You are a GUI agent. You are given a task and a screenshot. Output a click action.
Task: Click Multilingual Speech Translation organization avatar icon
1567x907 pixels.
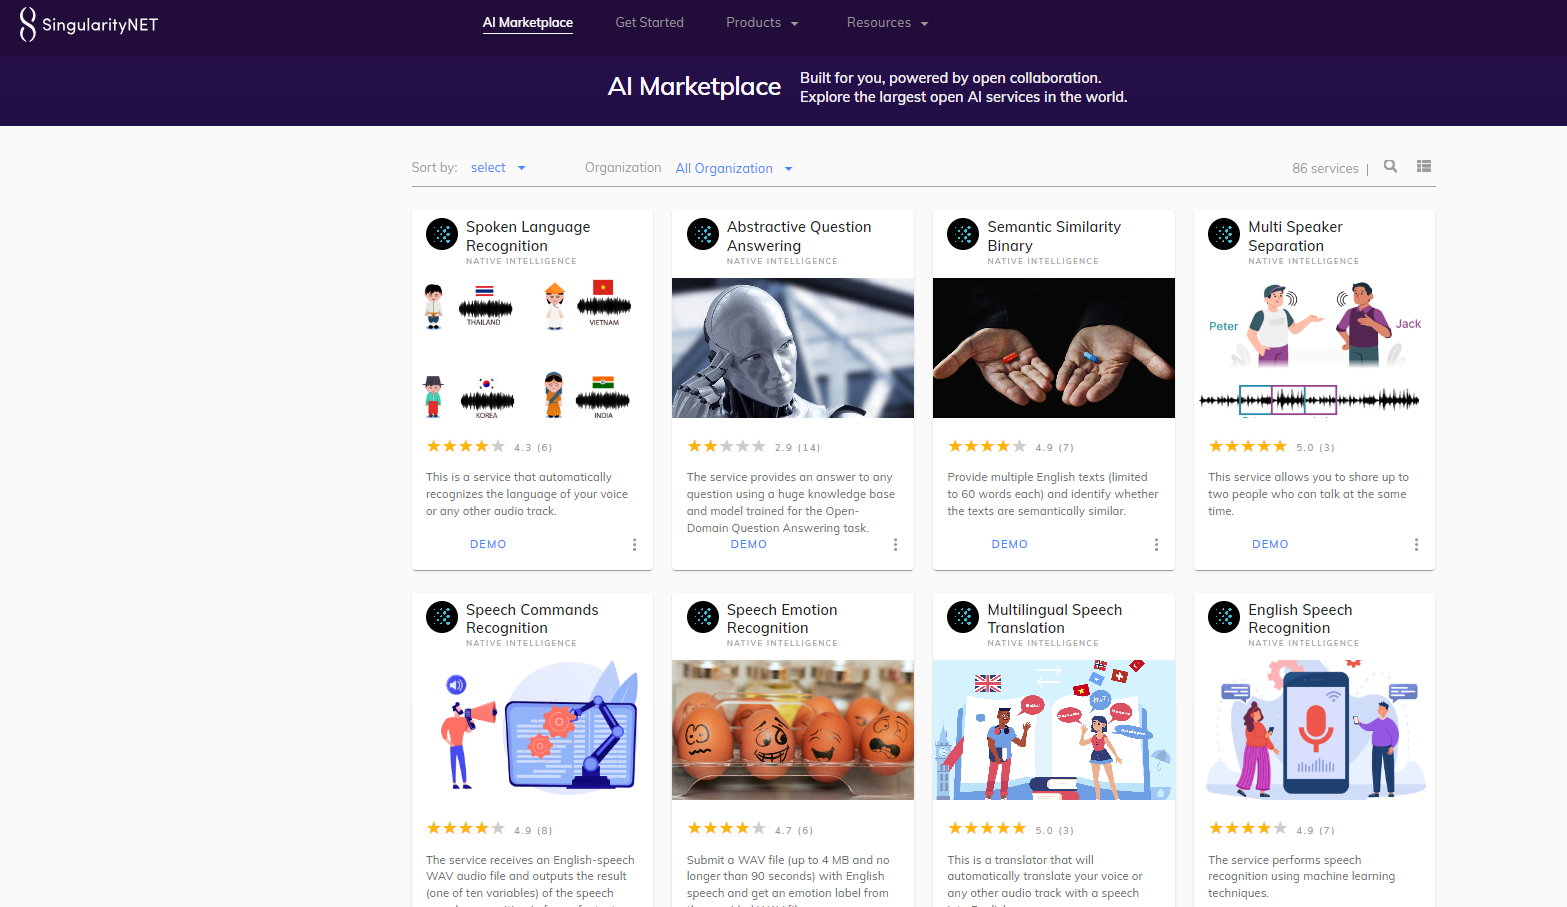point(963,617)
